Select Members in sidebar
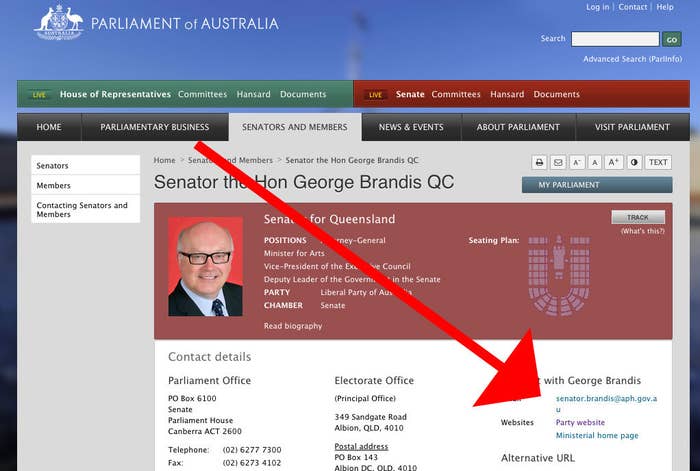700x471 pixels. pyautogui.click(x=85, y=185)
